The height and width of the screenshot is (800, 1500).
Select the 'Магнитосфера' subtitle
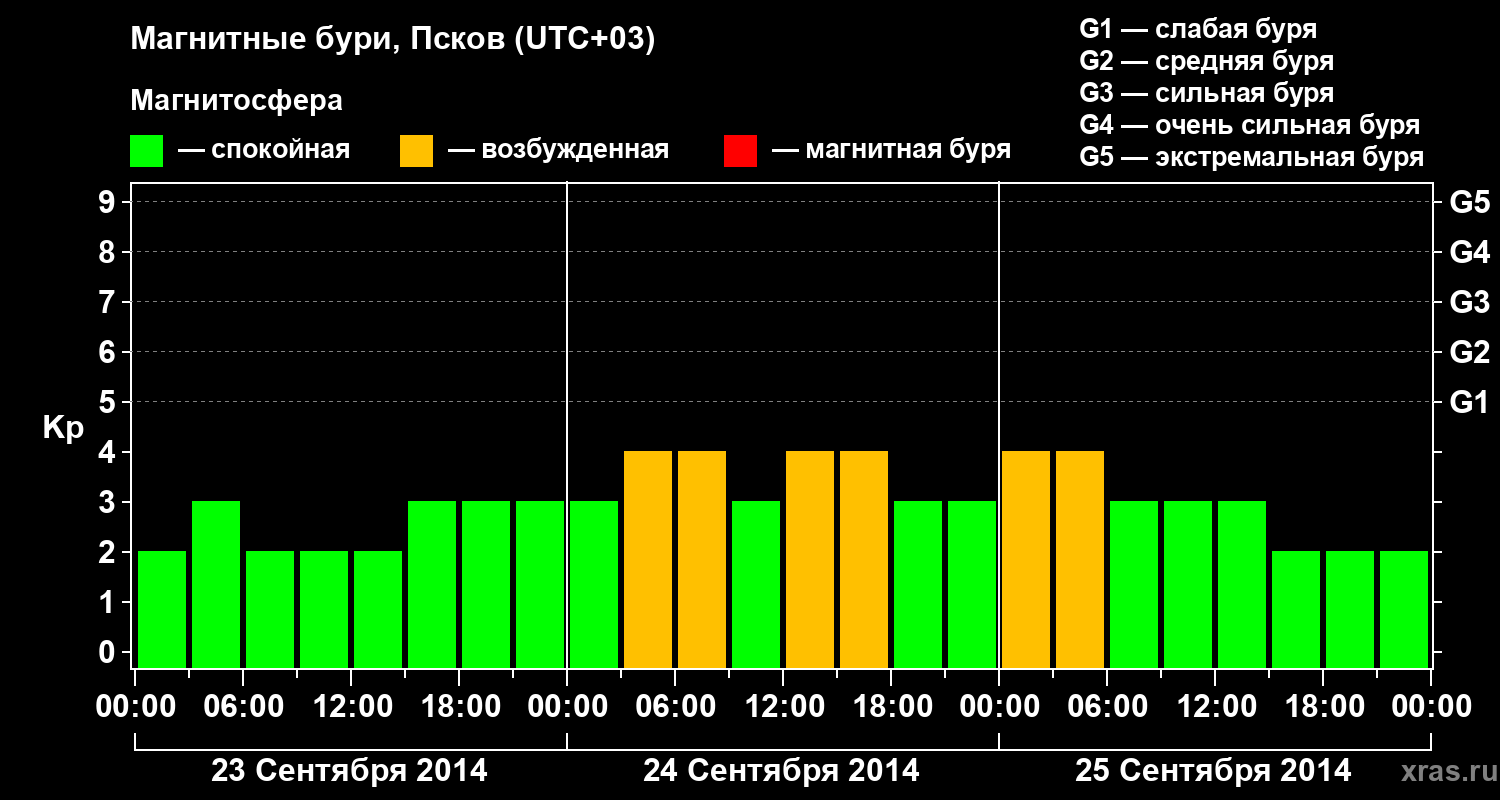coord(236,101)
